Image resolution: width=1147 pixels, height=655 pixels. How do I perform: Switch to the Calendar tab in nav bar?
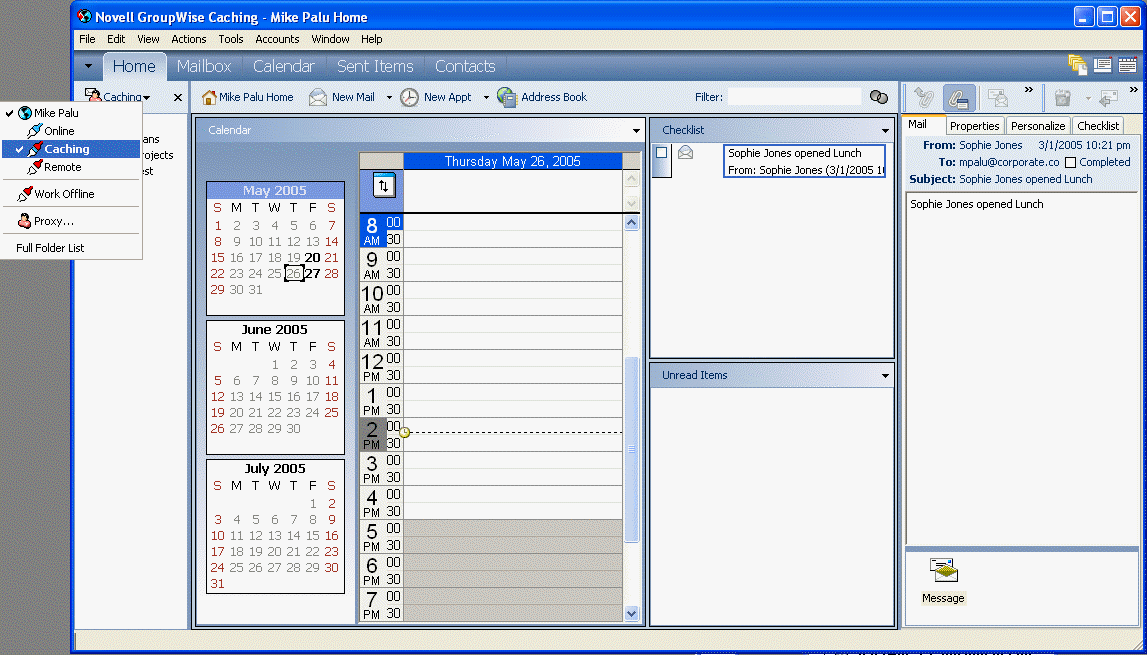284,66
